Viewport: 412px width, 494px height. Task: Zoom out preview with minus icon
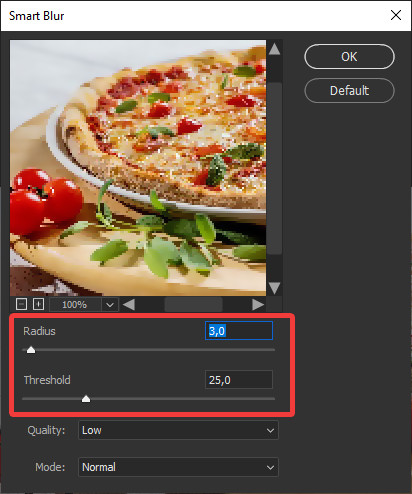[x=21, y=304]
